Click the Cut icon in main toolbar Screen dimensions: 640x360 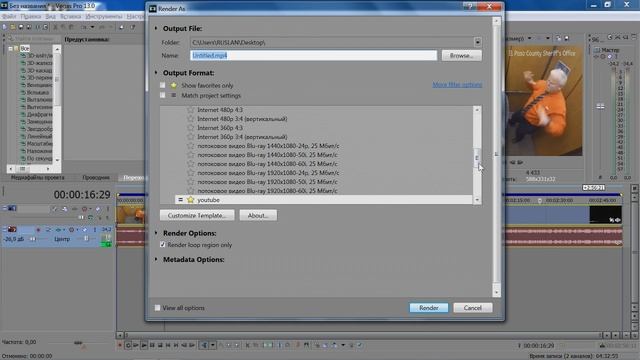56,27
